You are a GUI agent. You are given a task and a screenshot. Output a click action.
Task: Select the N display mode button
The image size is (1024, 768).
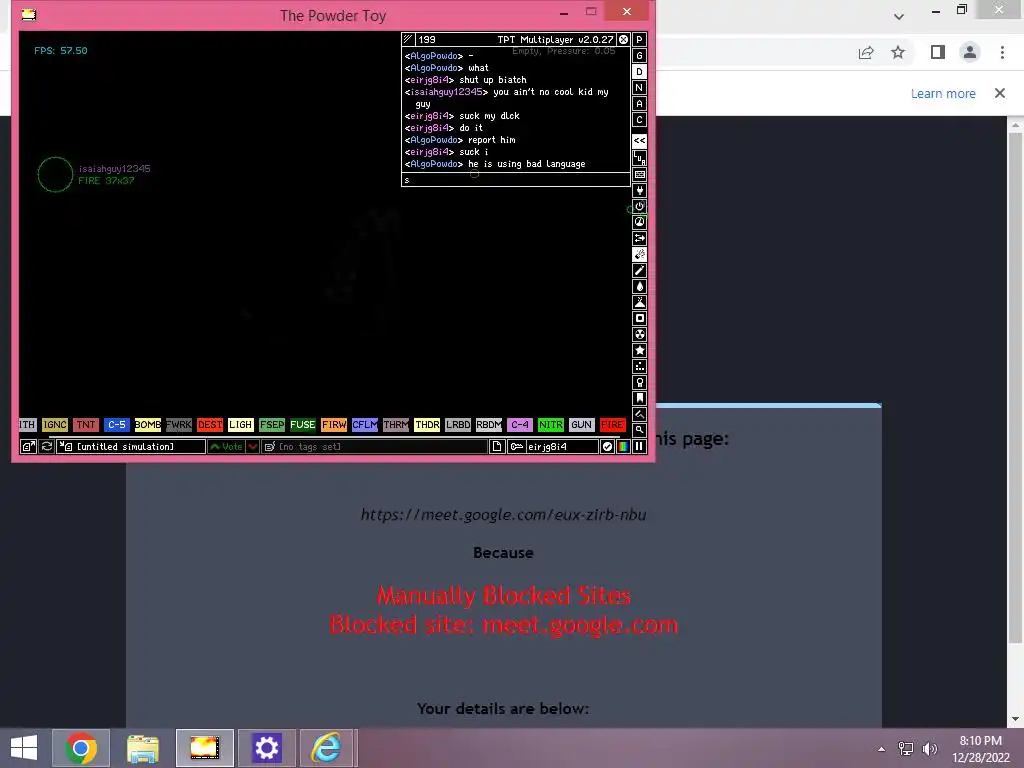pos(639,88)
